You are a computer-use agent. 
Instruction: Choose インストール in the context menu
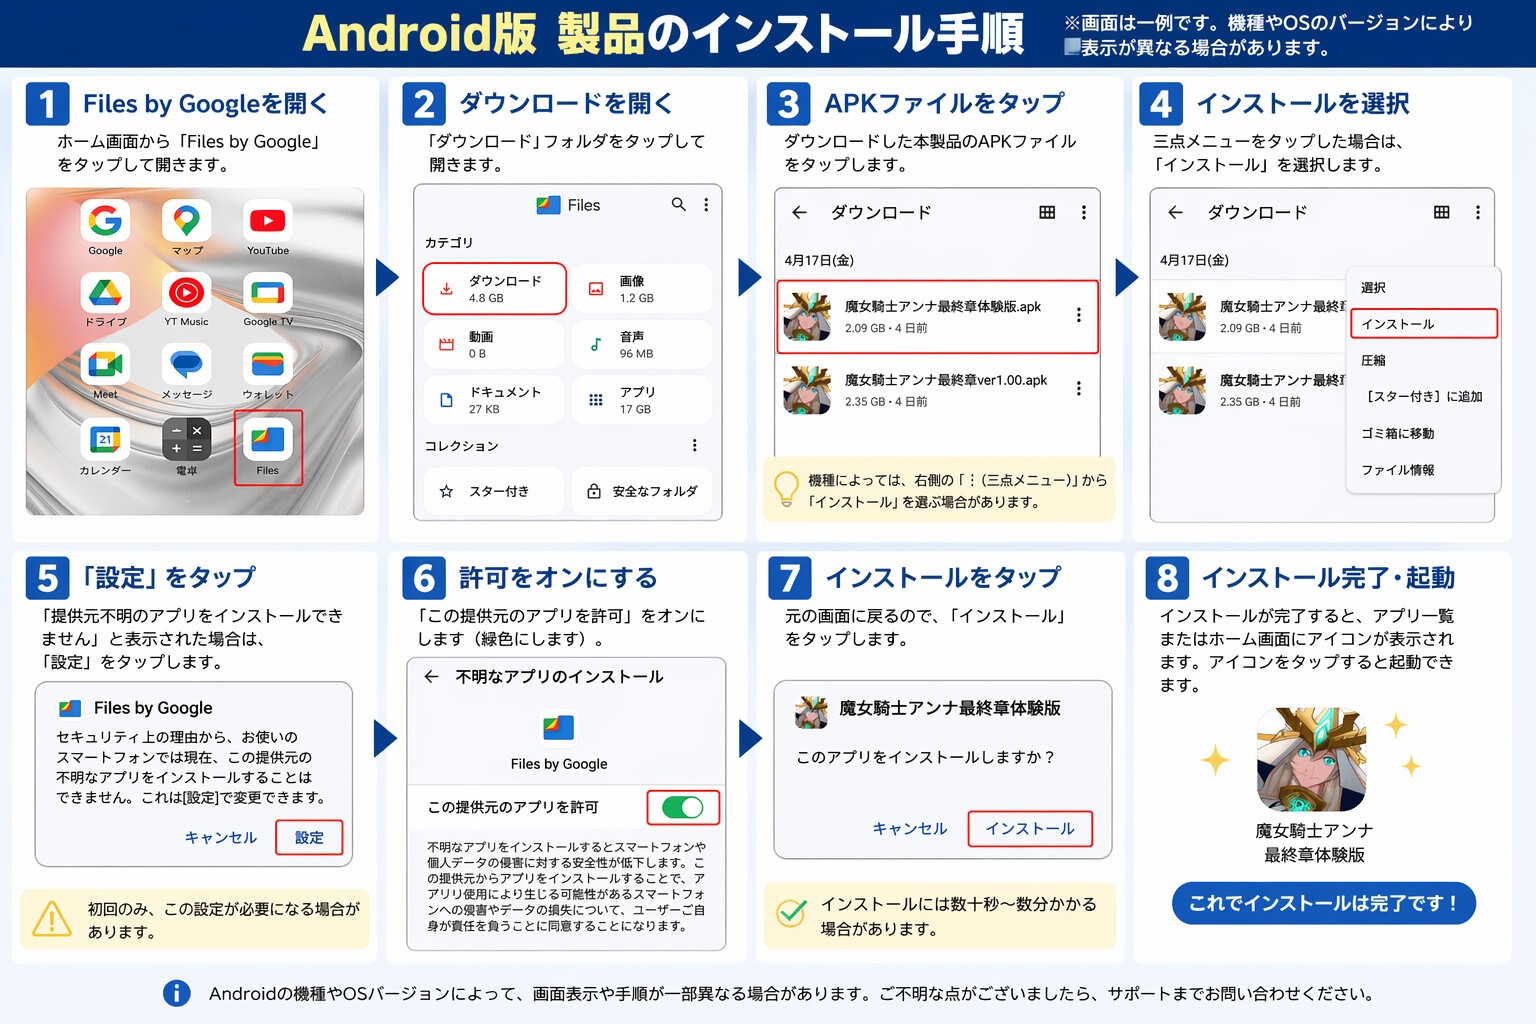click(x=1424, y=324)
